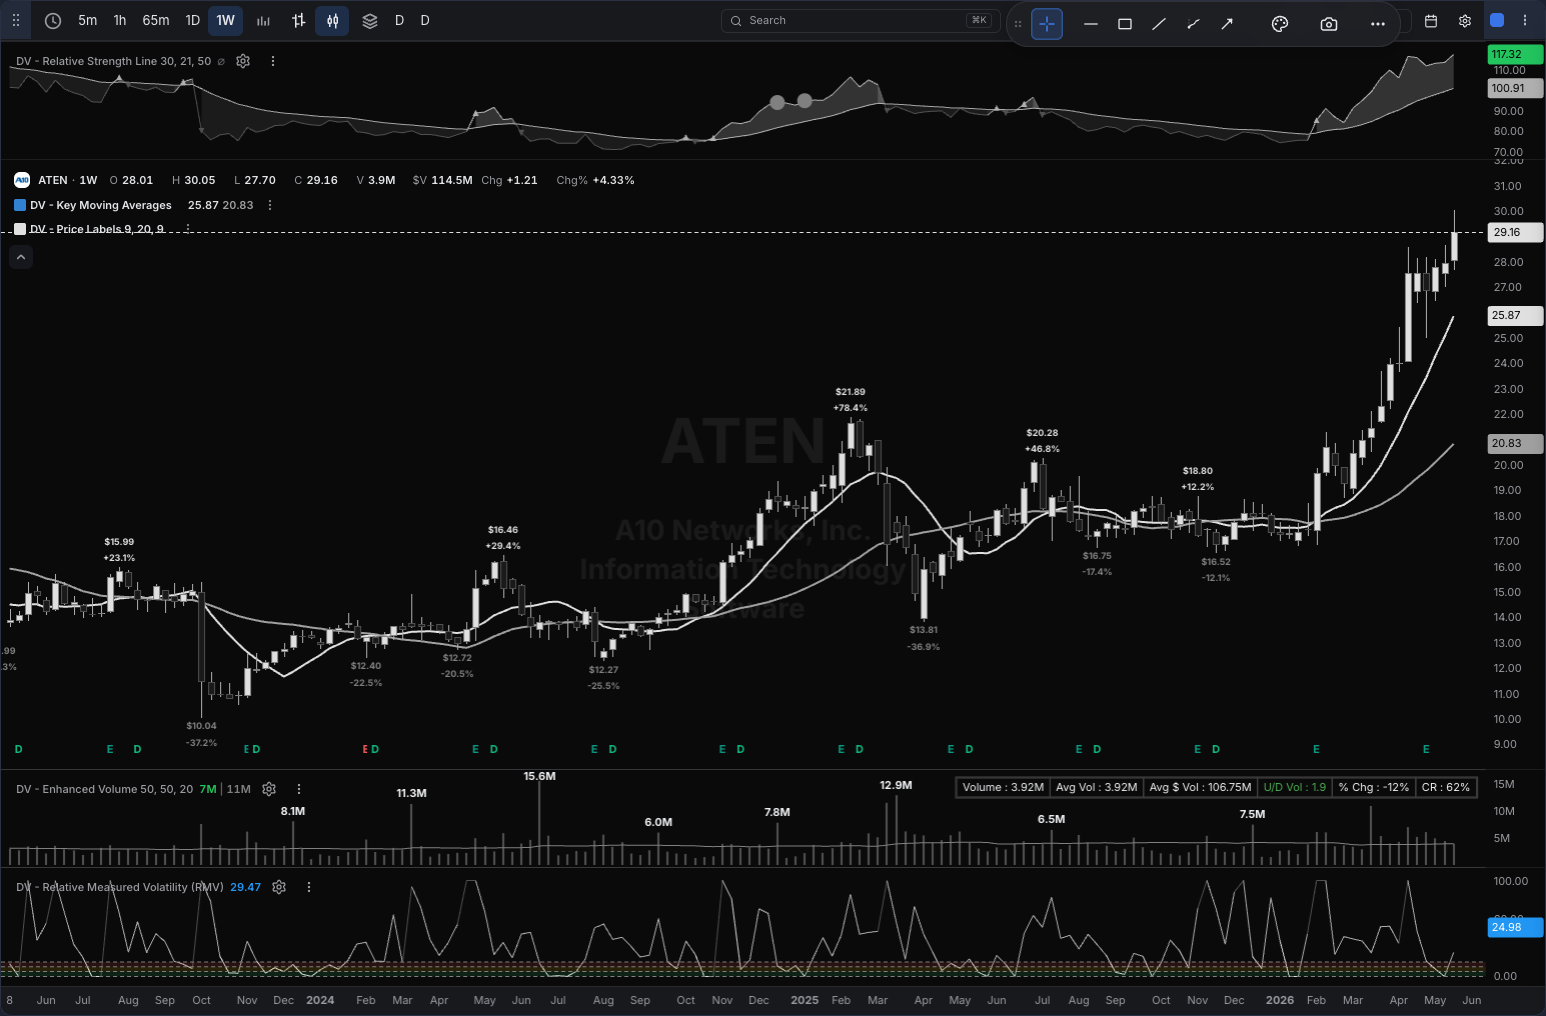
Task: Click the DV - Enhanced Volume label
Action: (x=105, y=789)
